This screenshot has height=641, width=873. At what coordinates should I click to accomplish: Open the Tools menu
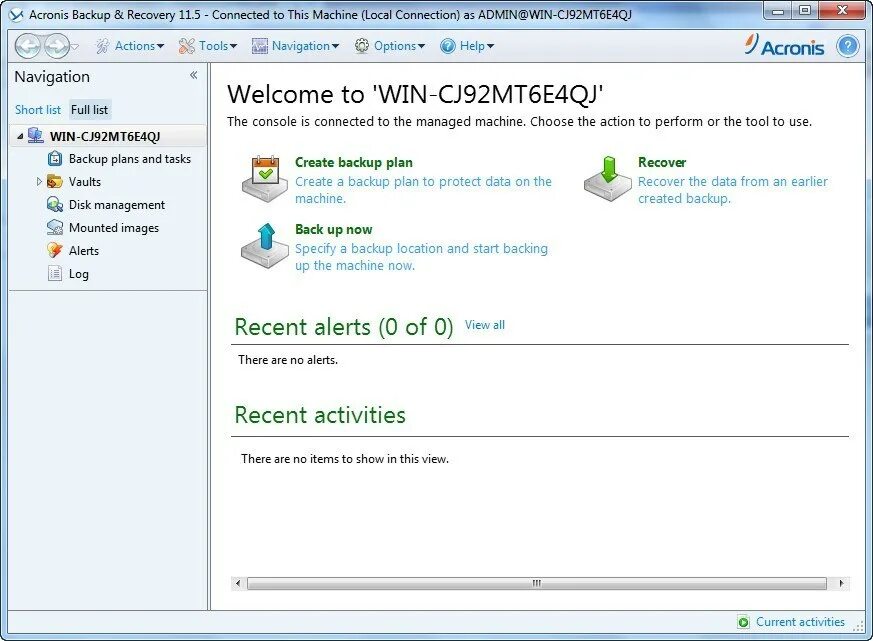pyautogui.click(x=218, y=46)
